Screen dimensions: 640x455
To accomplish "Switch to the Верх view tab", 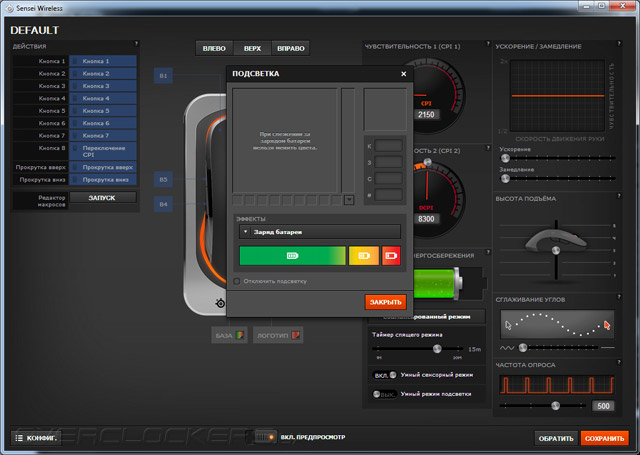I will [252, 48].
